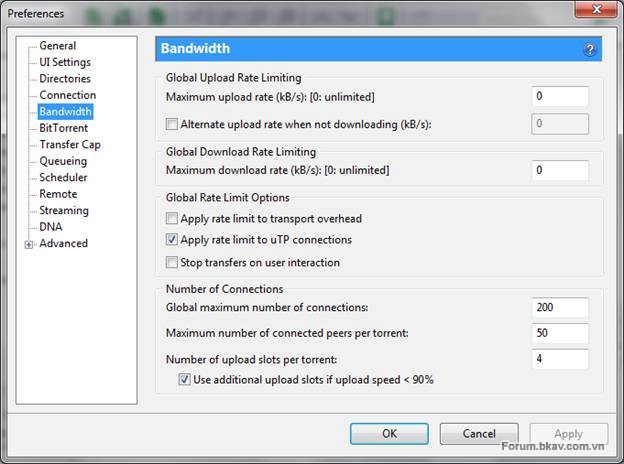Uncheck Apply rate limit to uTP connections
This screenshot has width=624, height=464.
pos(173,240)
